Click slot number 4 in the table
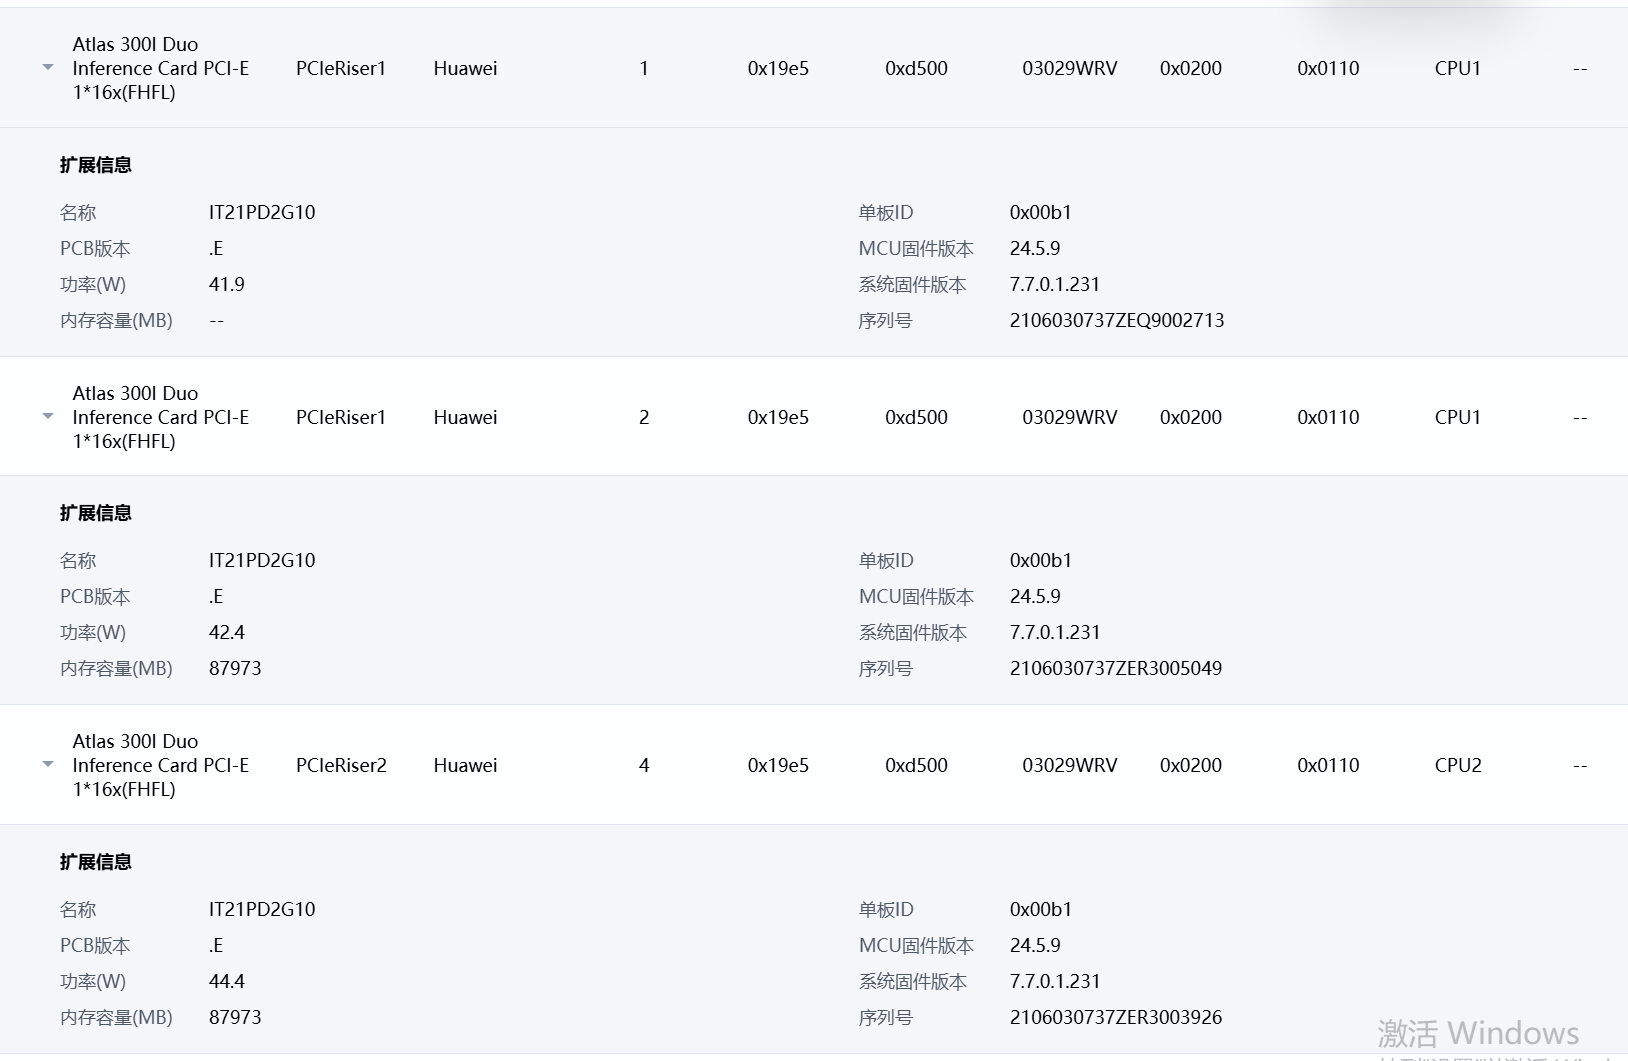The width and height of the screenshot is (1628, 1061). (x=644, y=765)
